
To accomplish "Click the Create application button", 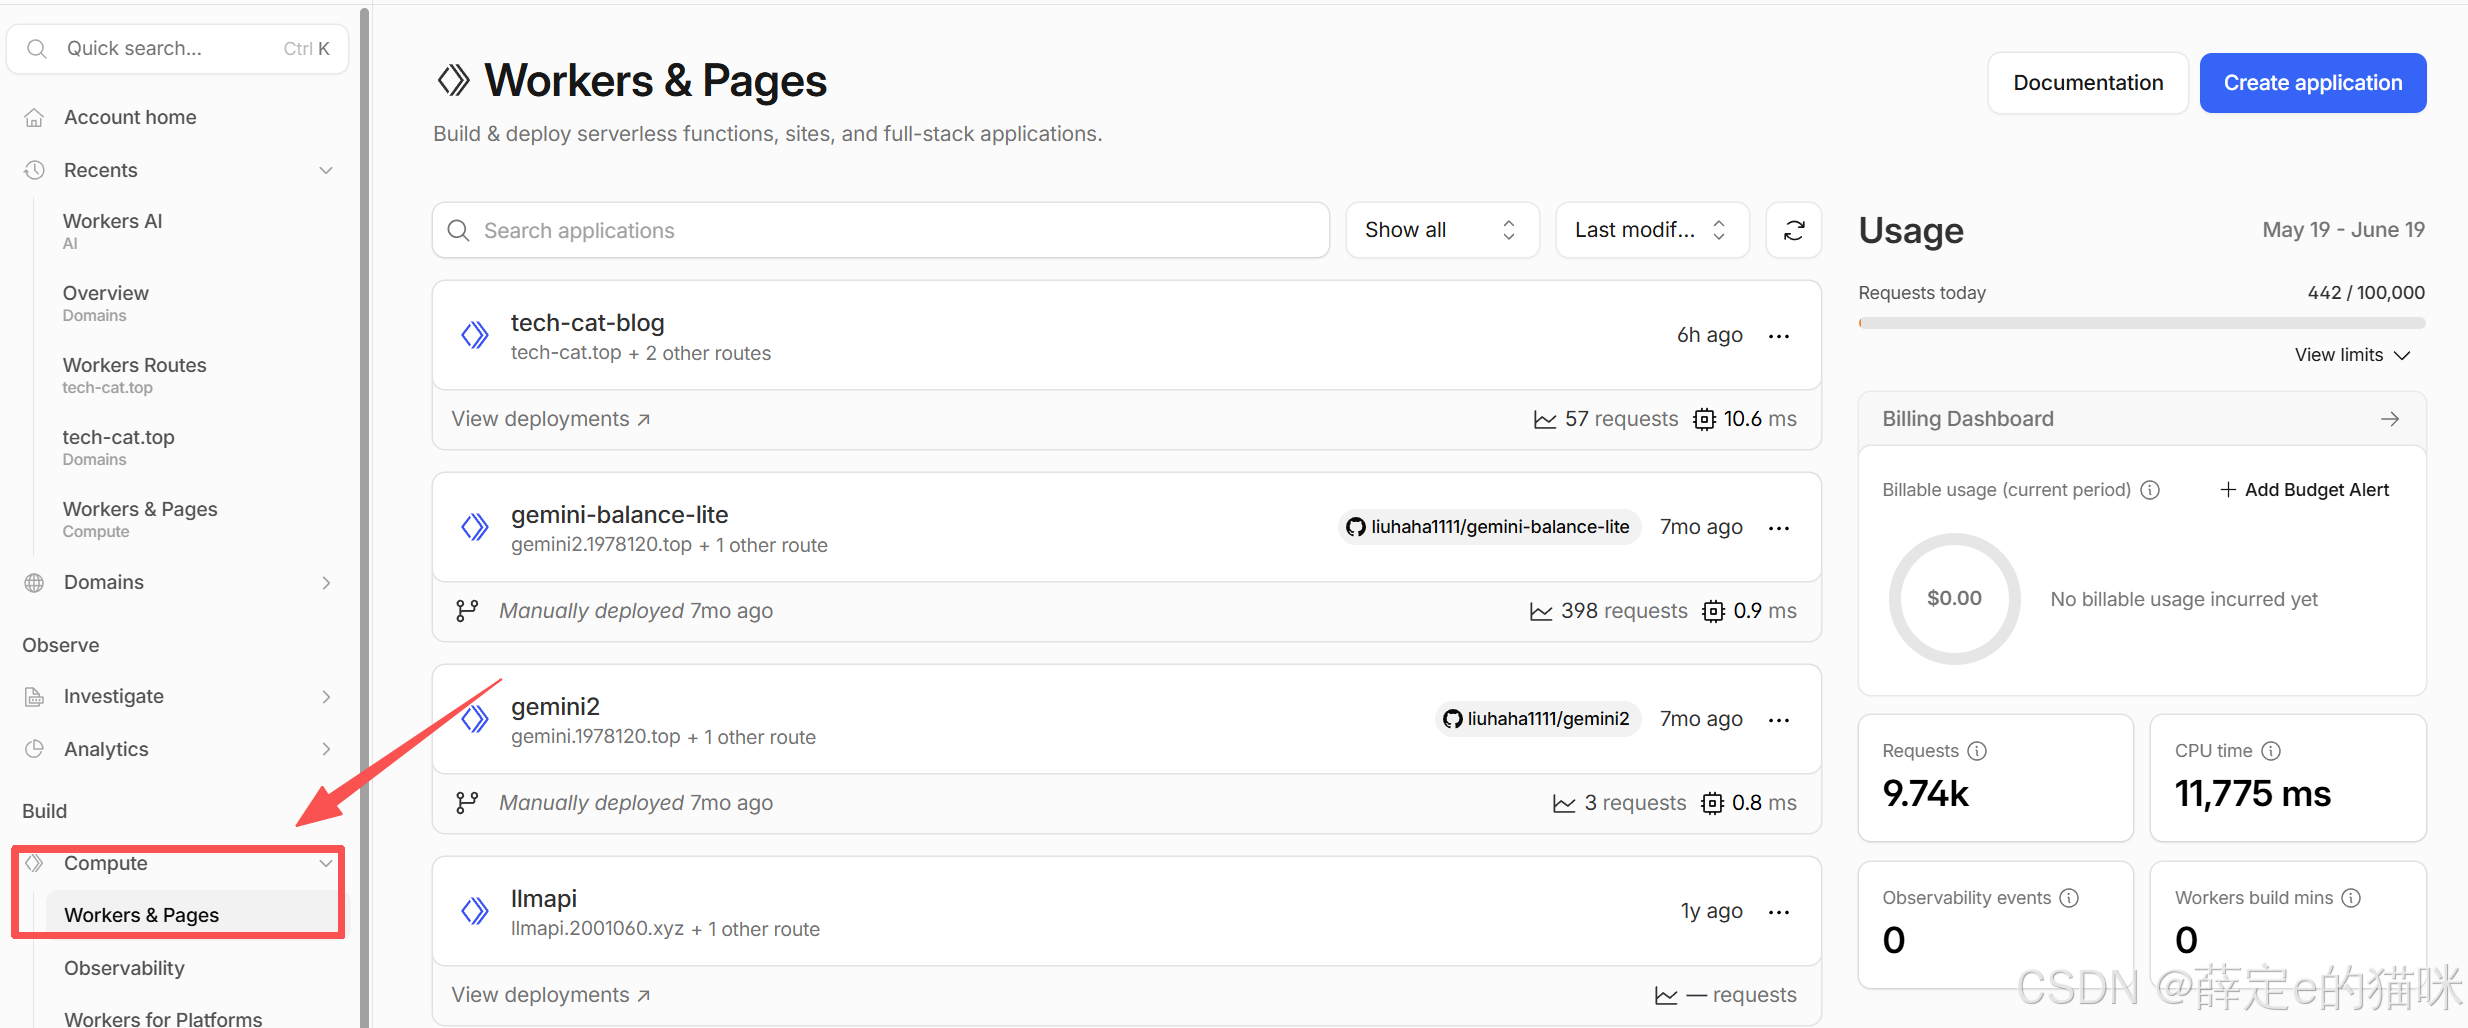I will (2313, 83).
